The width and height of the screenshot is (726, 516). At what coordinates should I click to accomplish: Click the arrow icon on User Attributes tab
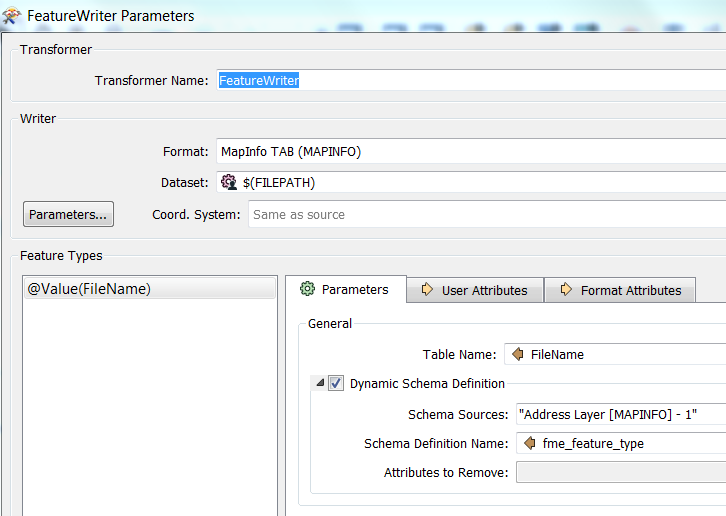427,289
